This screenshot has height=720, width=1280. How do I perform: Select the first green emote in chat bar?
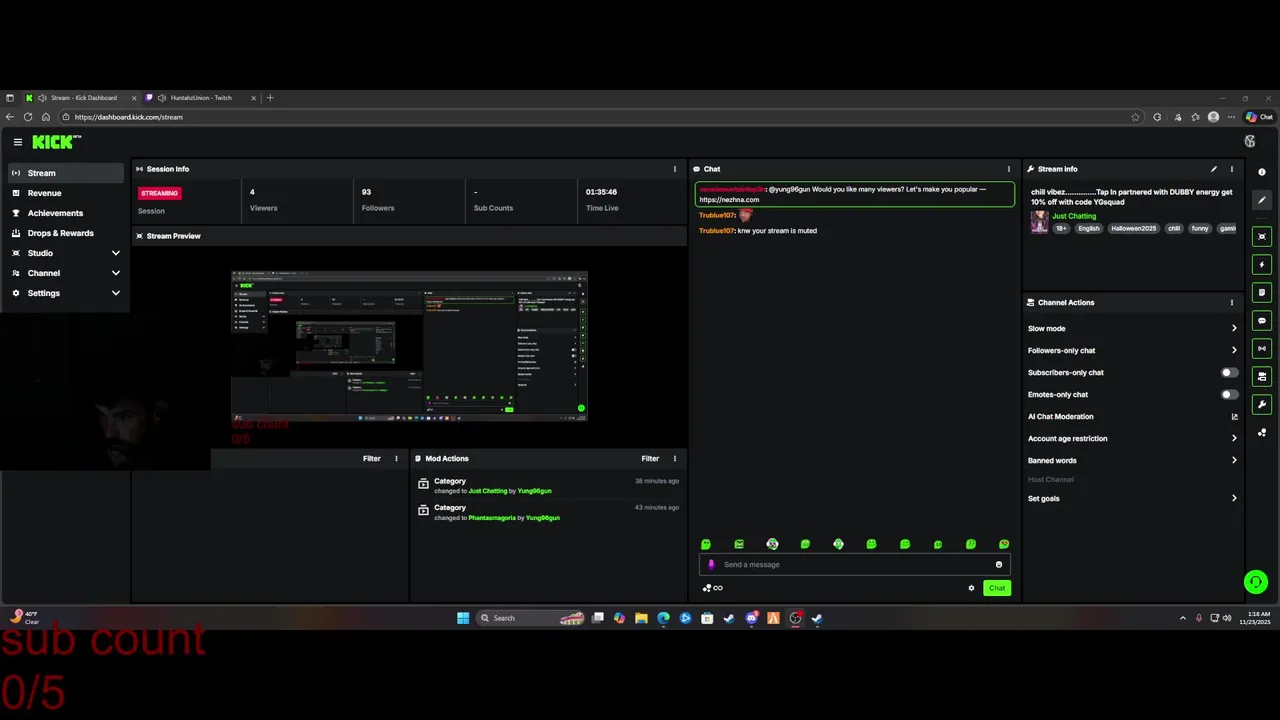(706, 544)
